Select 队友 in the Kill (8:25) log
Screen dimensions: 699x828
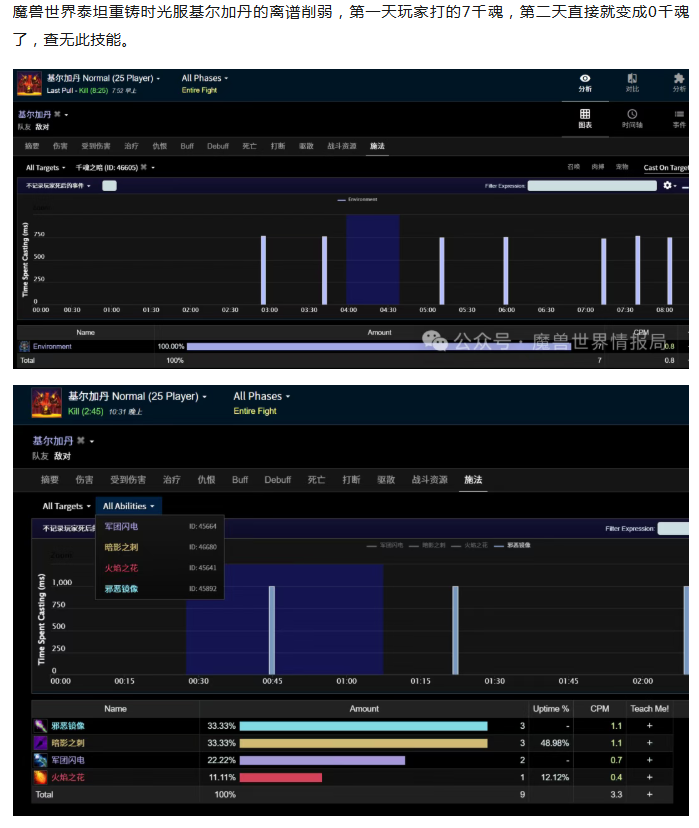(x=24, y=127)
